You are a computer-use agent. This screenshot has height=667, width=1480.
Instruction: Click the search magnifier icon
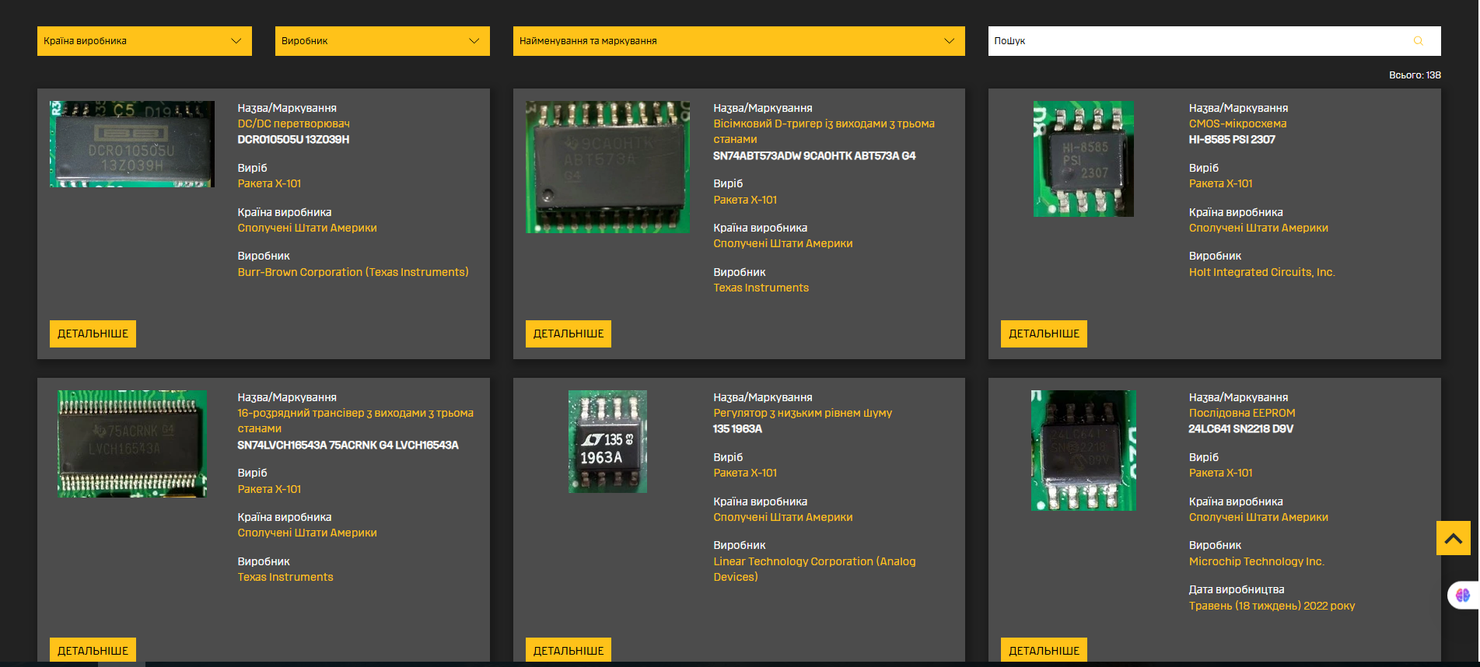point(1418,41)
